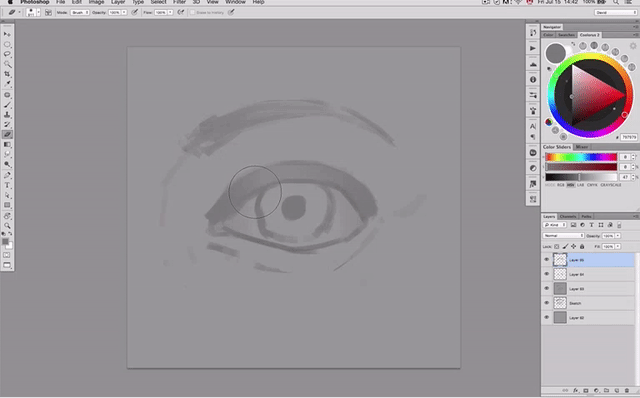Switch to the Mixer tab
This screenshot has width=640, height=398.
coord(582,147)
